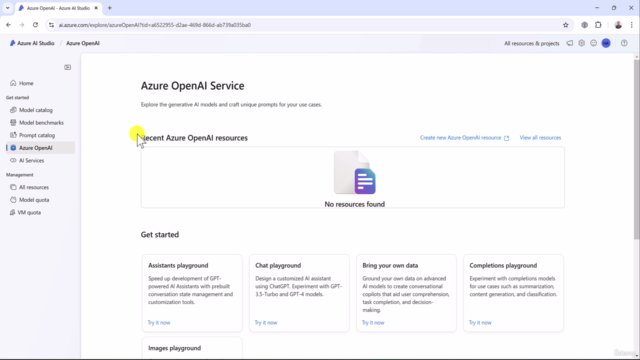Collapse the left sidebar panel icon
Image resolution: width=640 pixels, height=360 pixels.
pyautogui.click(x=68, y=67)
